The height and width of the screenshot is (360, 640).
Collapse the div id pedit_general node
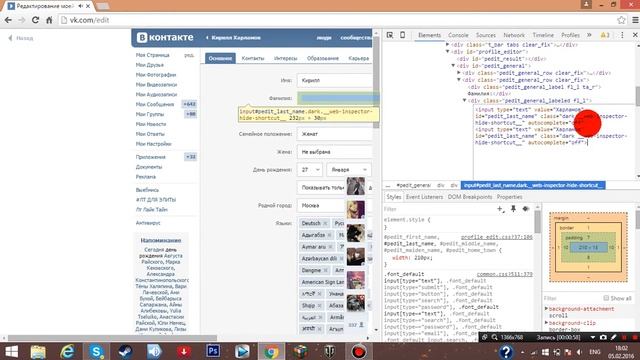pyautogui.click(x=453, y=66)
